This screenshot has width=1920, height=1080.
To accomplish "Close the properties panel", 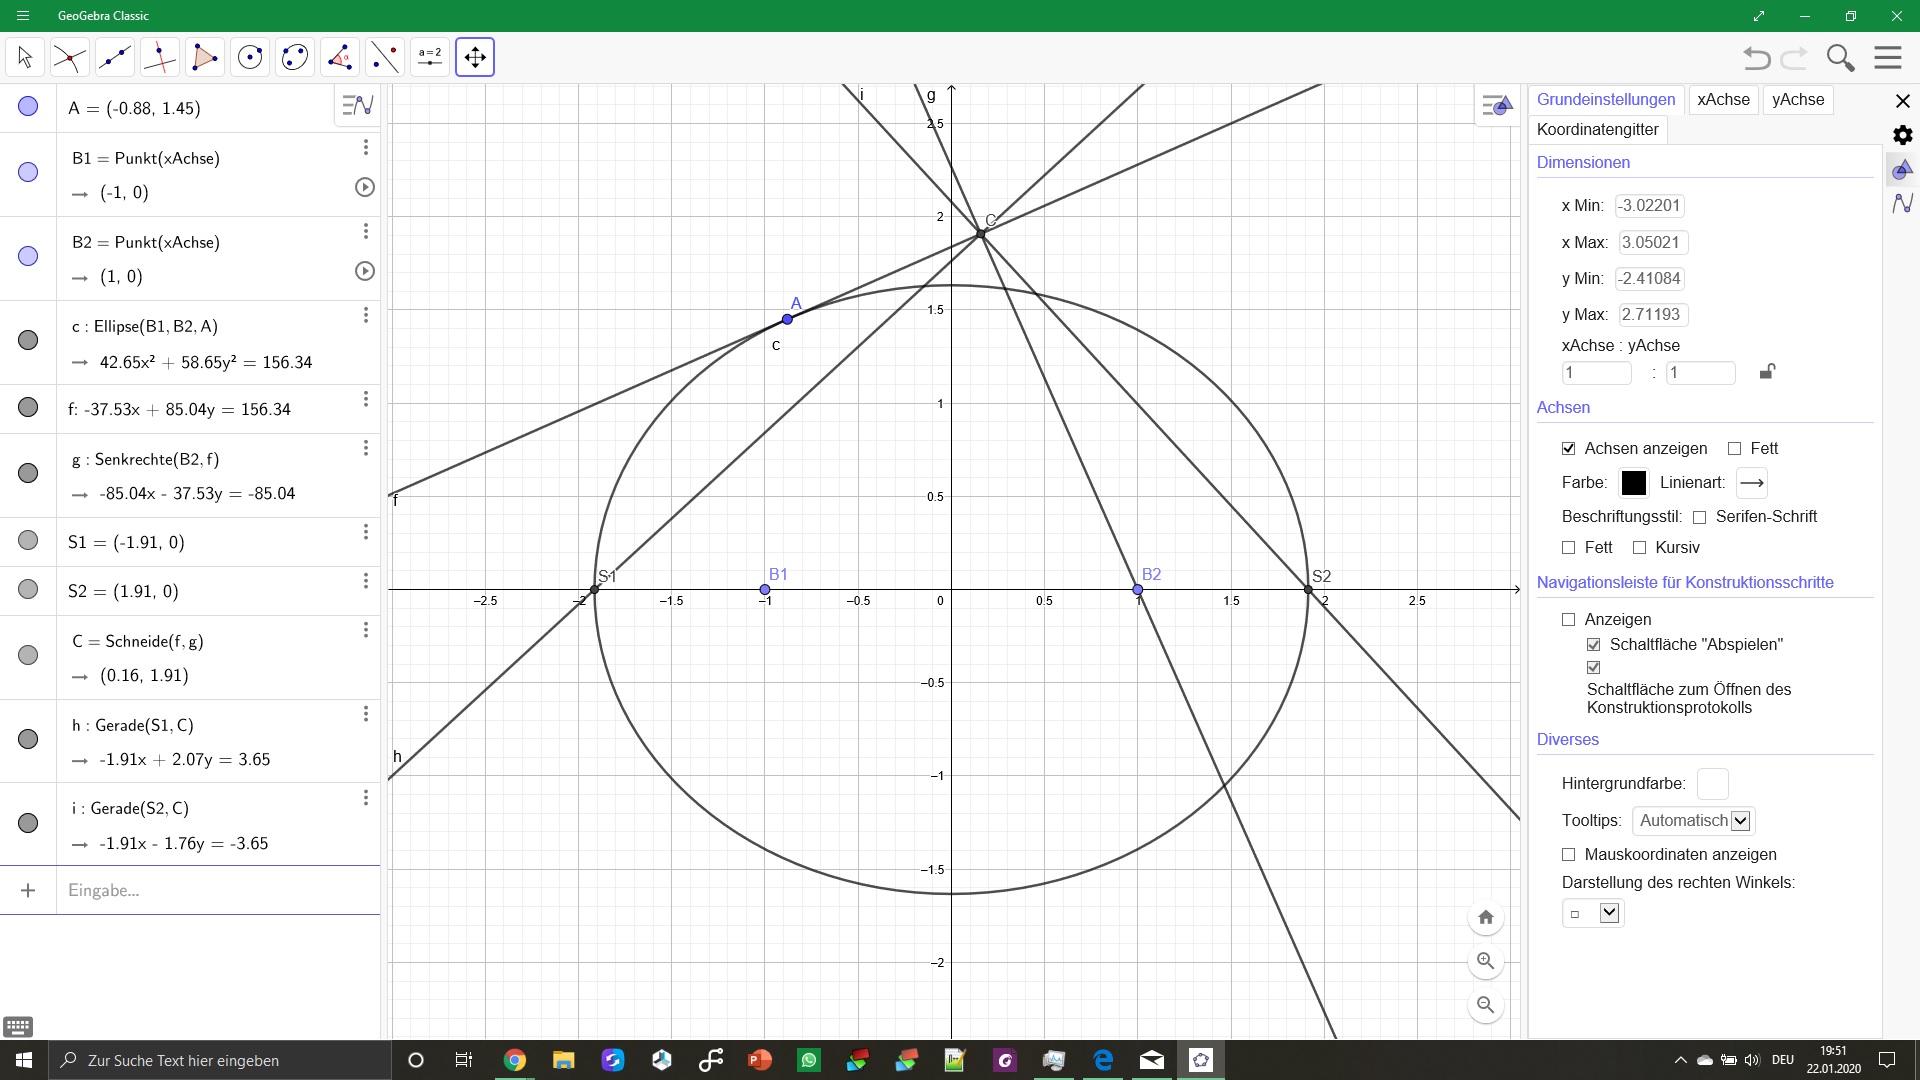I will click(x=1903, y=101).
